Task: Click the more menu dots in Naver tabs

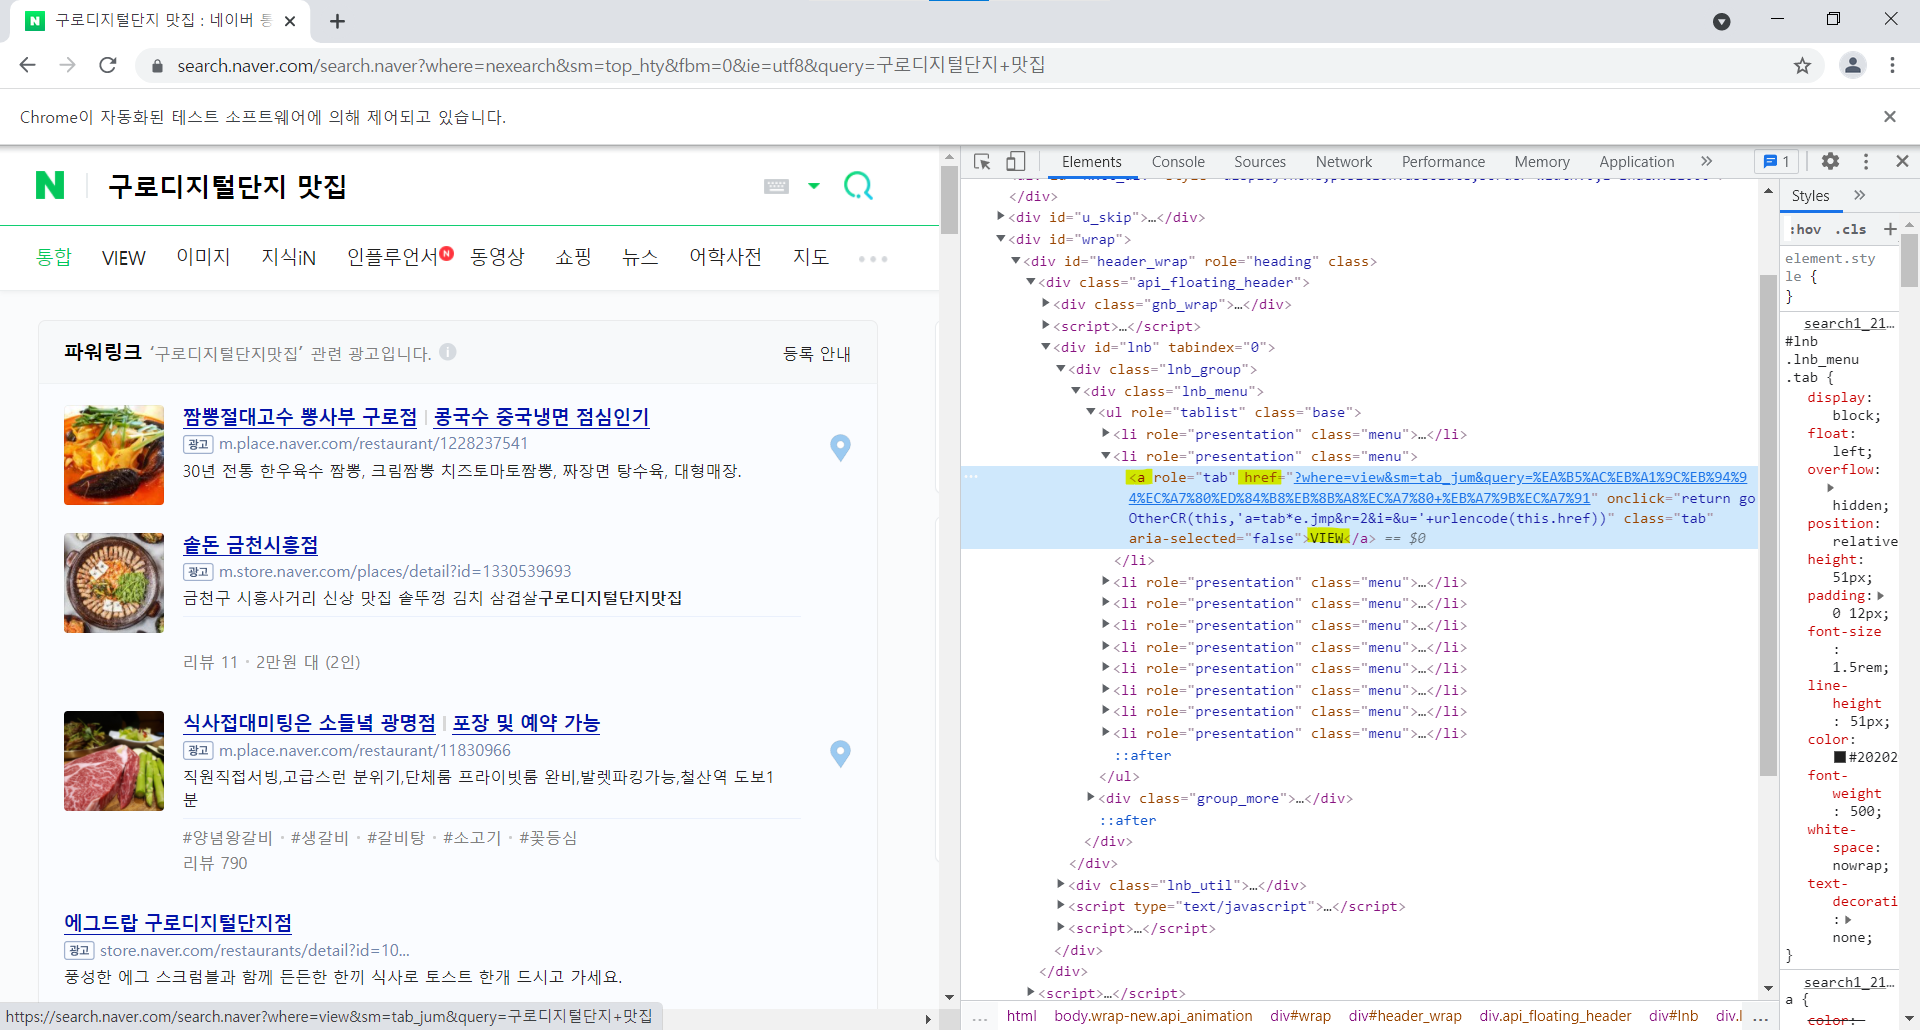Action: pos(872,258)
